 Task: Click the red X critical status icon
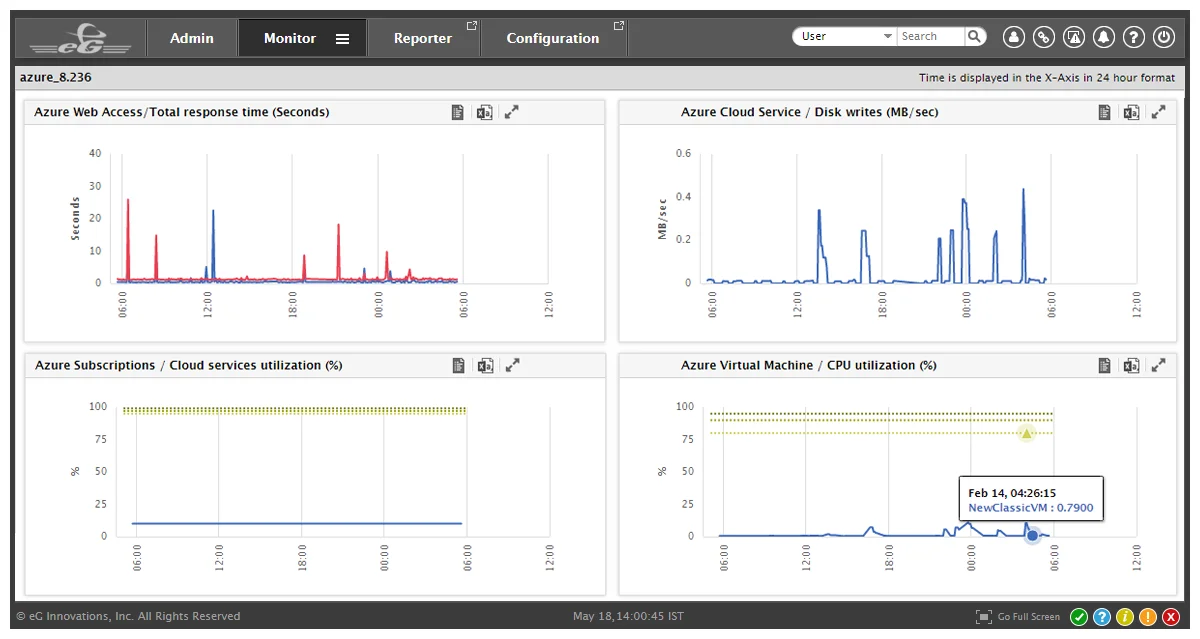point(1171,617)
